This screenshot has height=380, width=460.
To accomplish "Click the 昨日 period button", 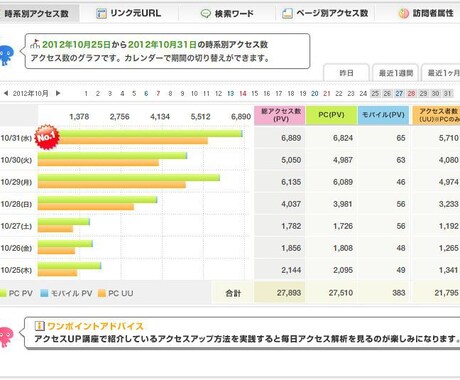I will tap(346, 73).
